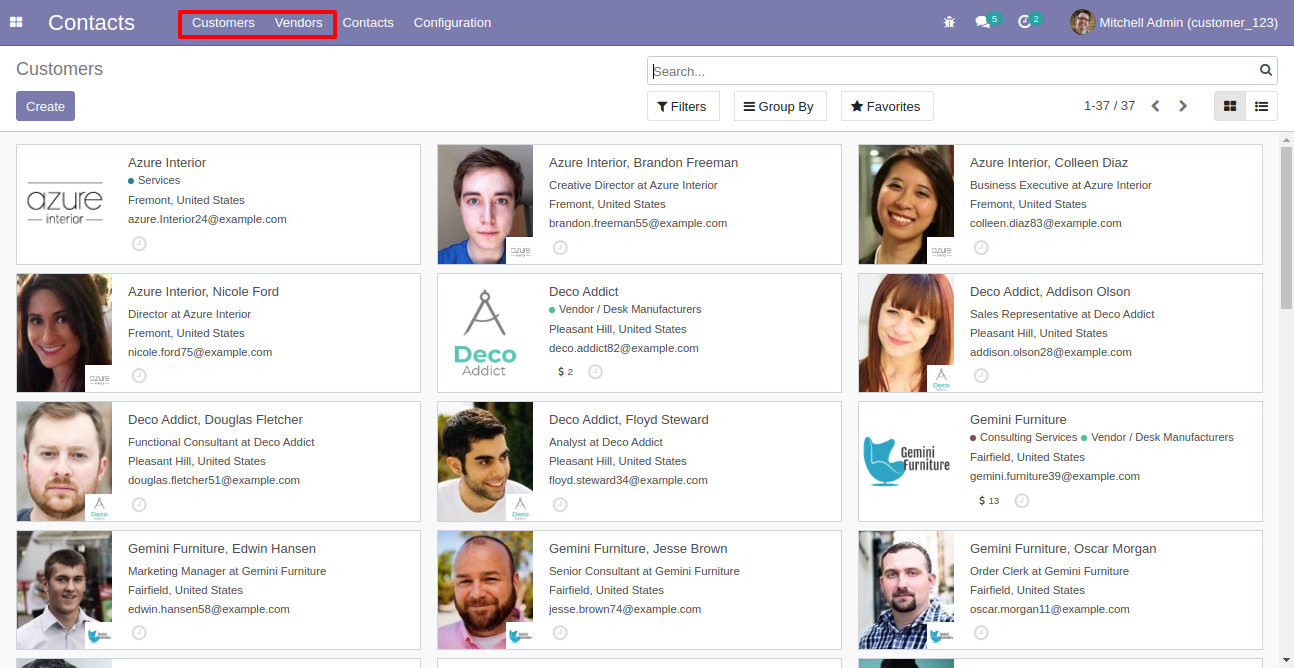Click email colleen.diaz83@example.com
This screenshot has height=668, width=1294.
[x=1046, y=223]
